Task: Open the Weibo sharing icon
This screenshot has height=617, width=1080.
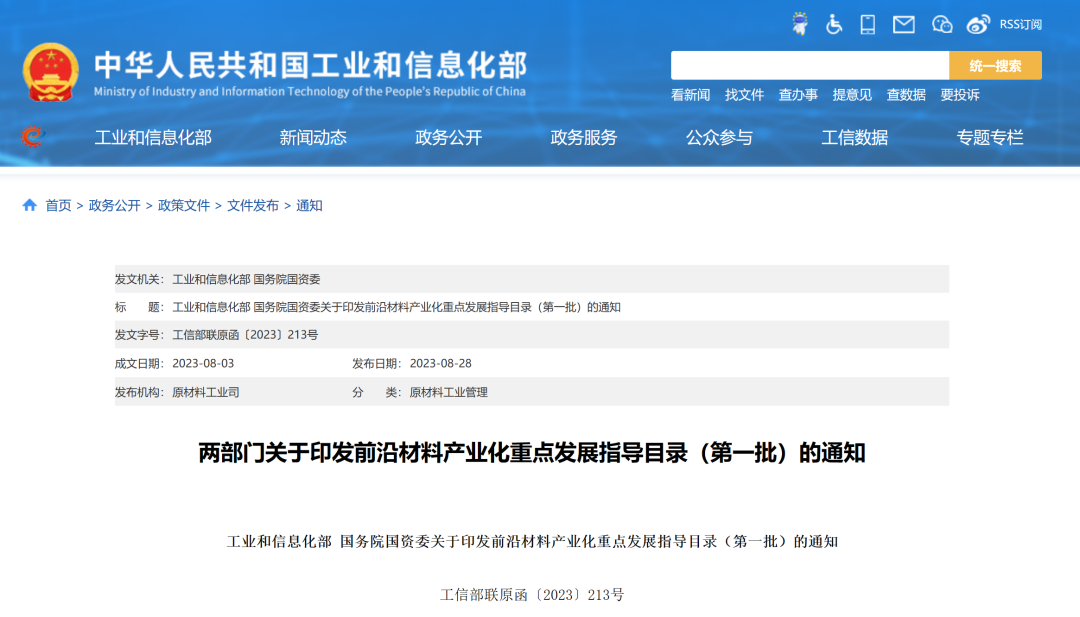Action: click(x=977, y=24)
